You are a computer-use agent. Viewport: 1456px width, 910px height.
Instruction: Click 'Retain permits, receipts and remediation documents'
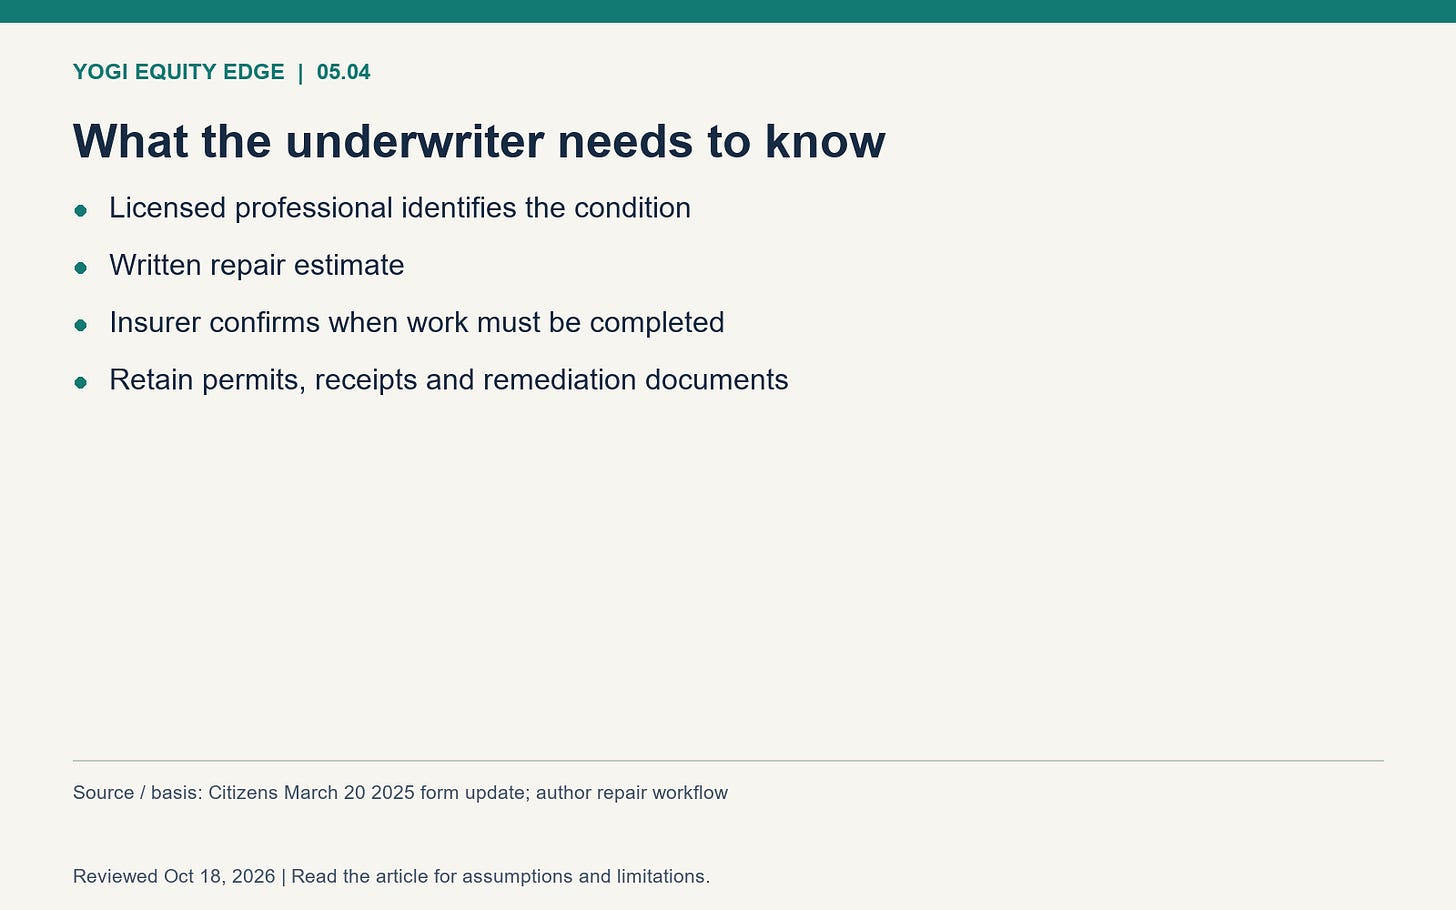point(449,380)
